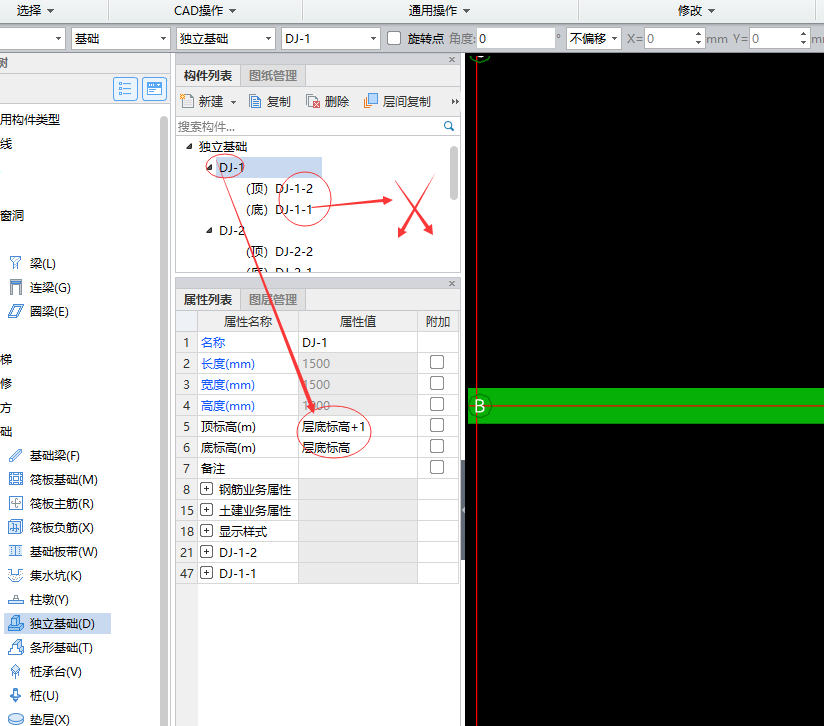Select the 梁(L) component icon
Screen dimensions: 824x726
pyautogui.click(x=16, y=263)
